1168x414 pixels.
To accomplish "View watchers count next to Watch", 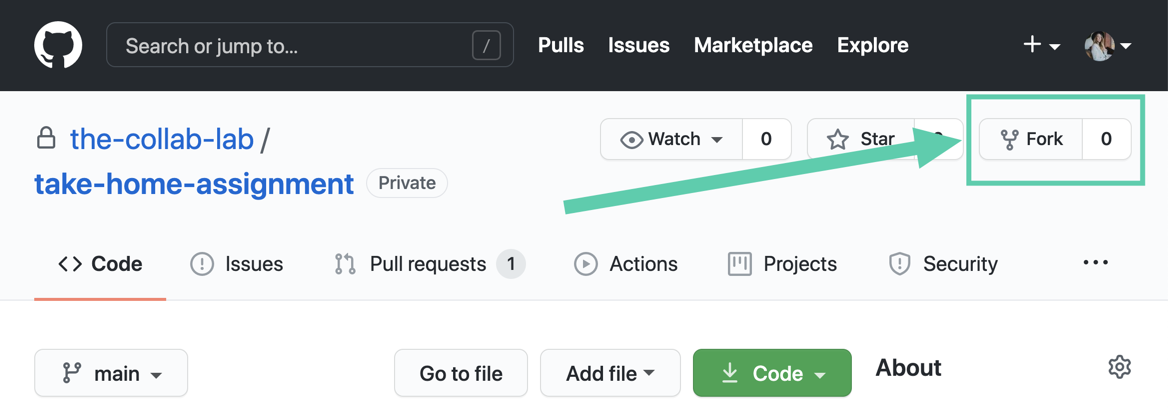I will [766, 139].
